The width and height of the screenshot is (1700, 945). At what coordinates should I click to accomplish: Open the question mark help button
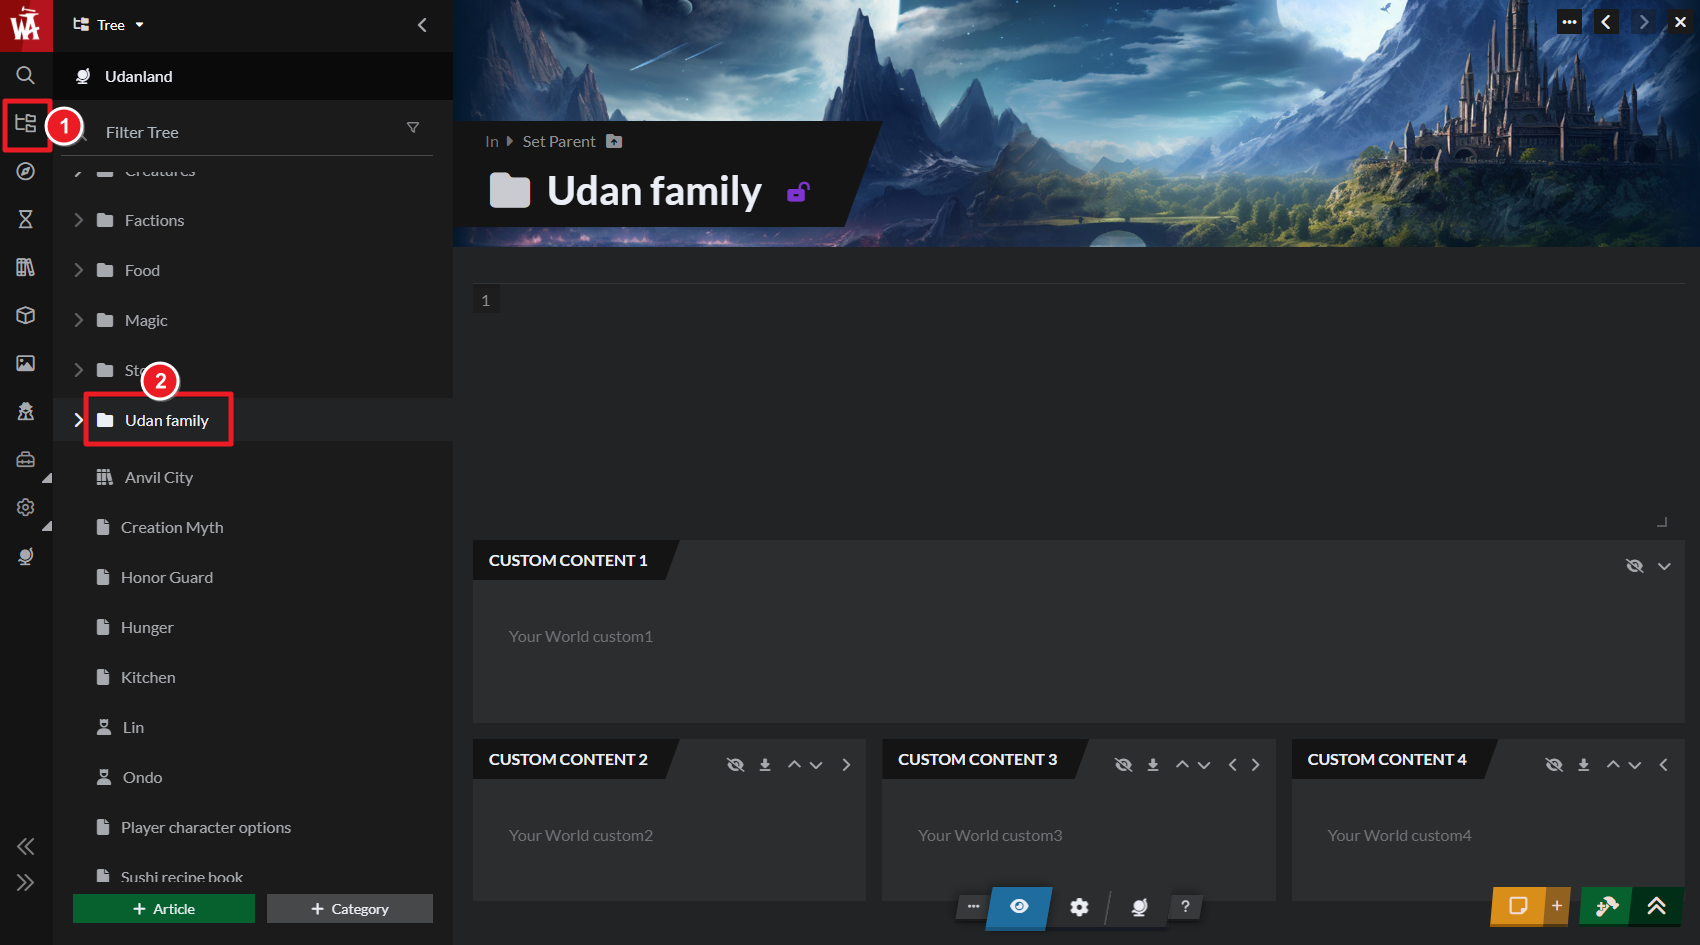[x=1185, y=906]
